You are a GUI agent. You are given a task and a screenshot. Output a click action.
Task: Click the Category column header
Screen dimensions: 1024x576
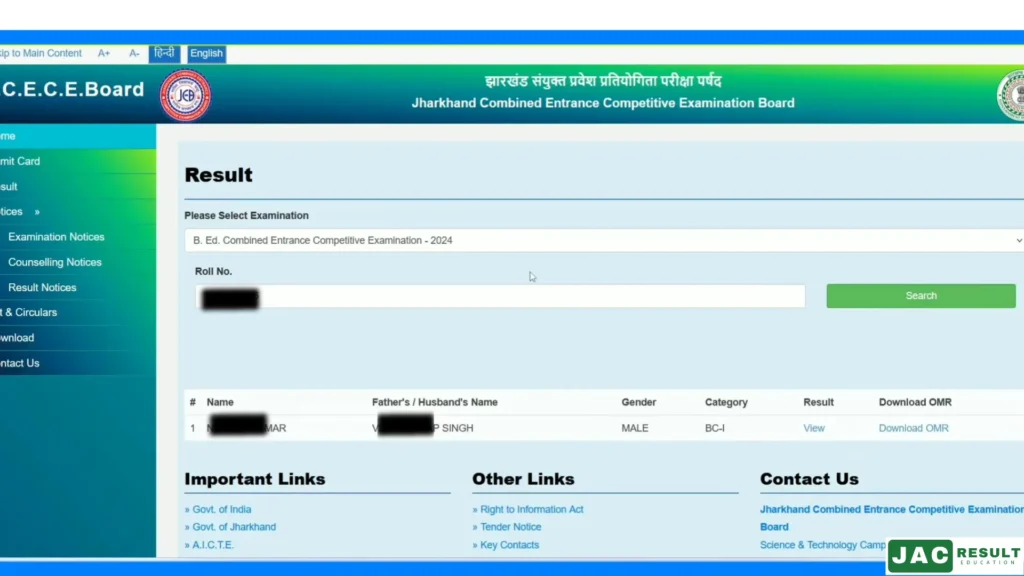(726, 402)
